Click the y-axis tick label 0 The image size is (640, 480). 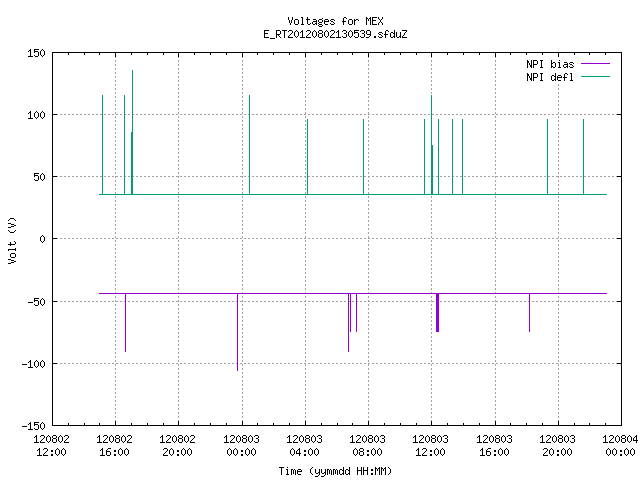42,239
